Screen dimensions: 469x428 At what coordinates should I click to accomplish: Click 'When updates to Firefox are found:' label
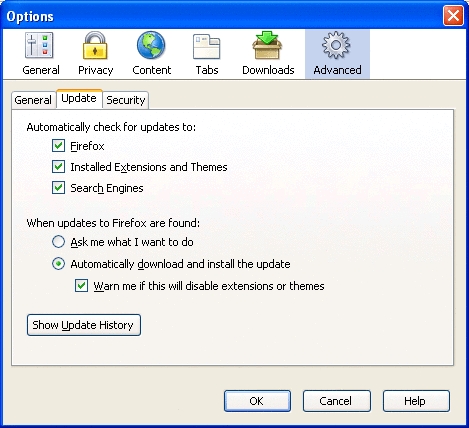tap(113, 223)
